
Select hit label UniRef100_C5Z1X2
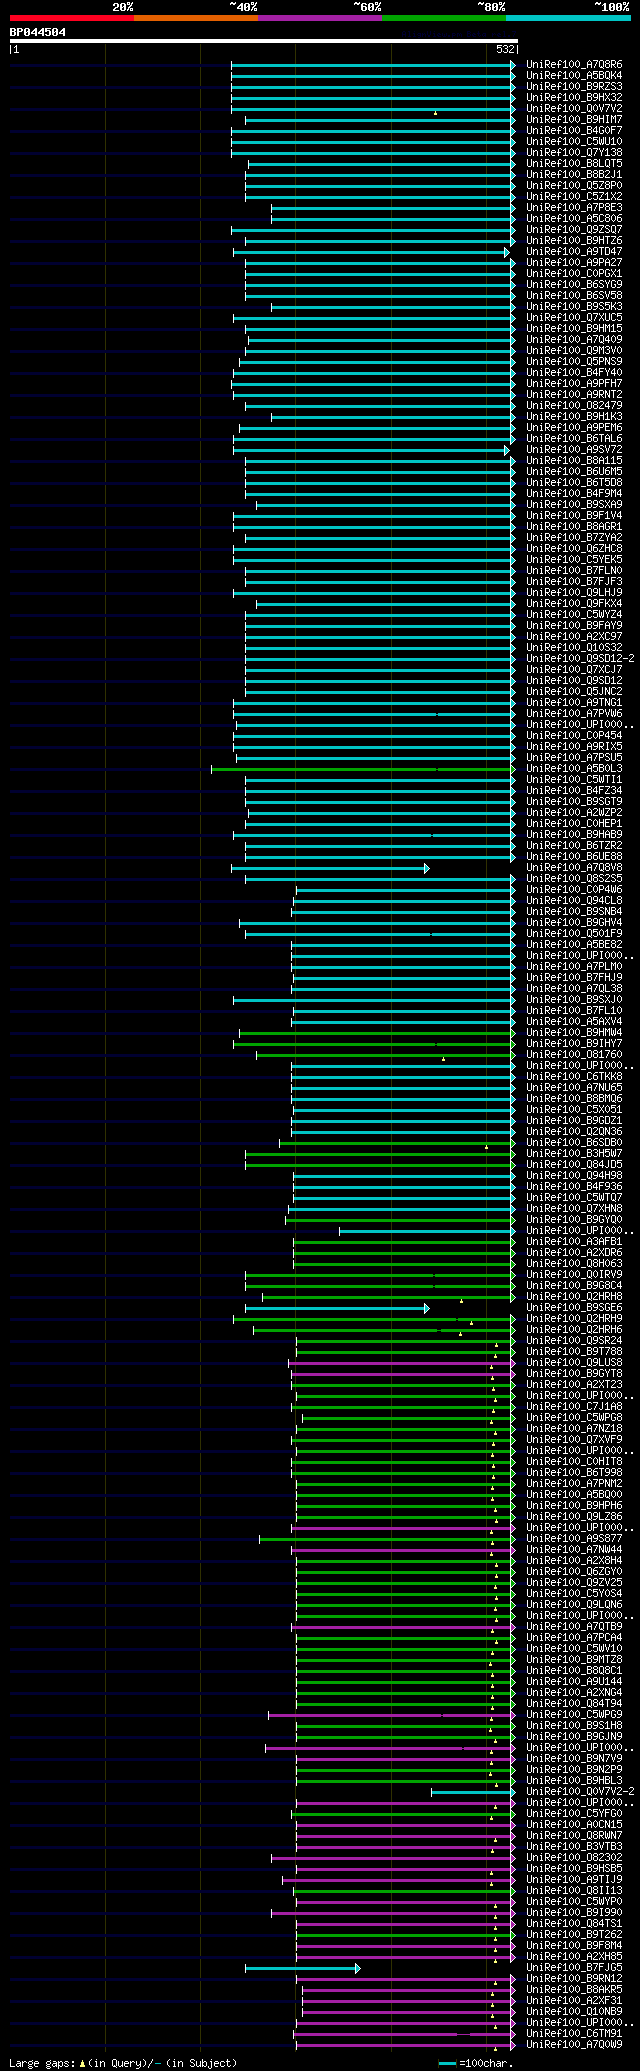574,196
